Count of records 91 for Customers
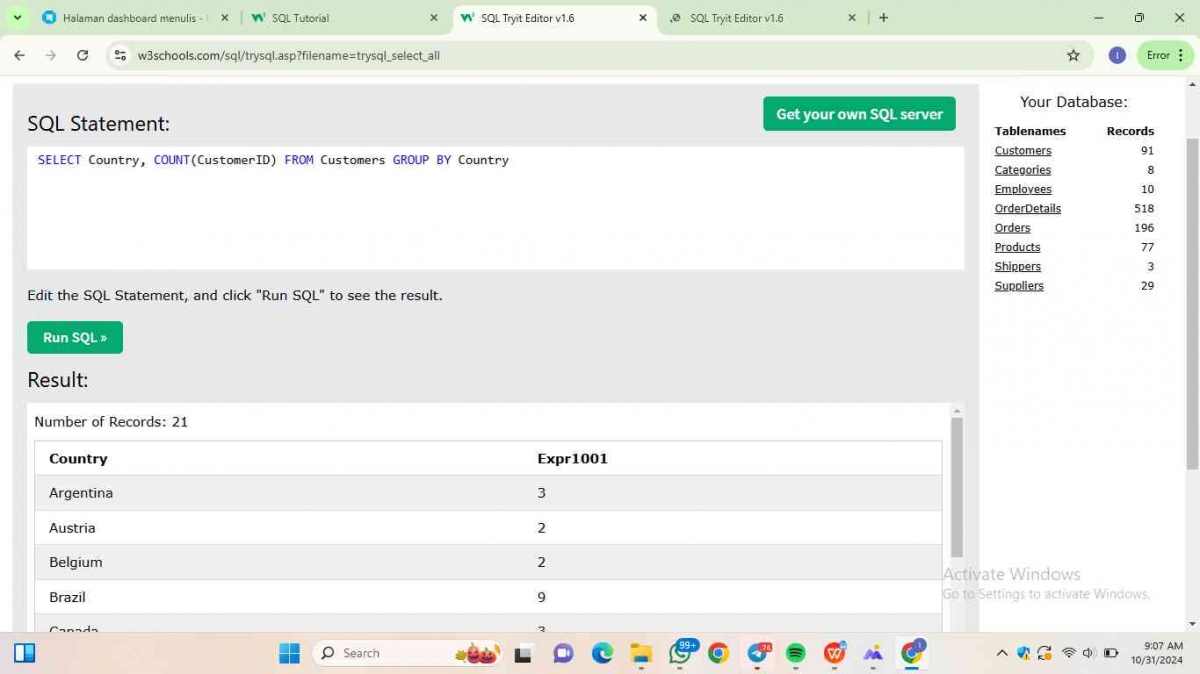The height and width of the screenshot is (674, 1200). point(1147,151)
